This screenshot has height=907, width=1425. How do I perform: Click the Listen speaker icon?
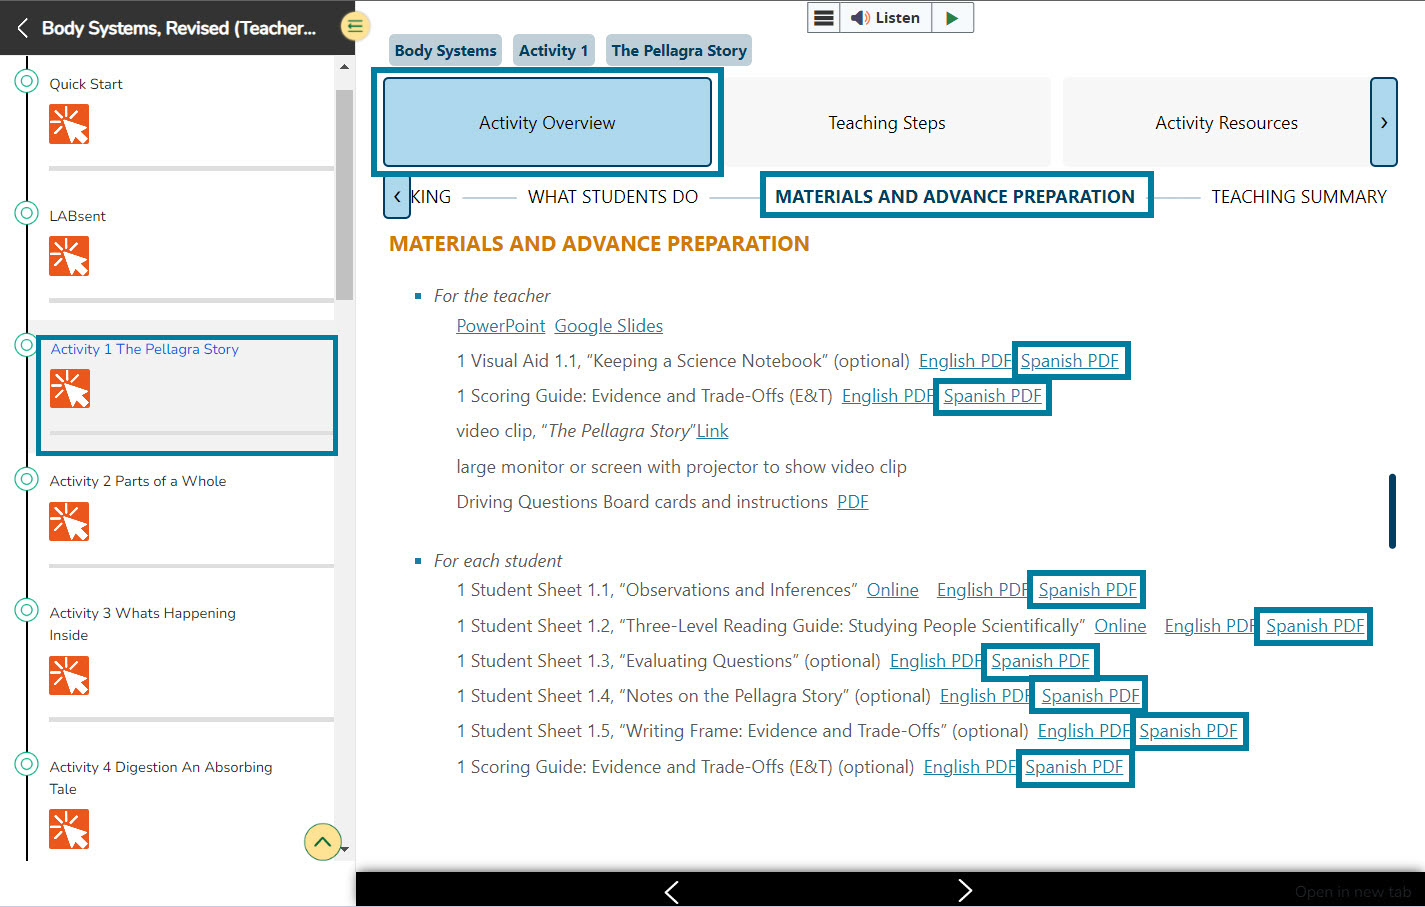(863, 17)
